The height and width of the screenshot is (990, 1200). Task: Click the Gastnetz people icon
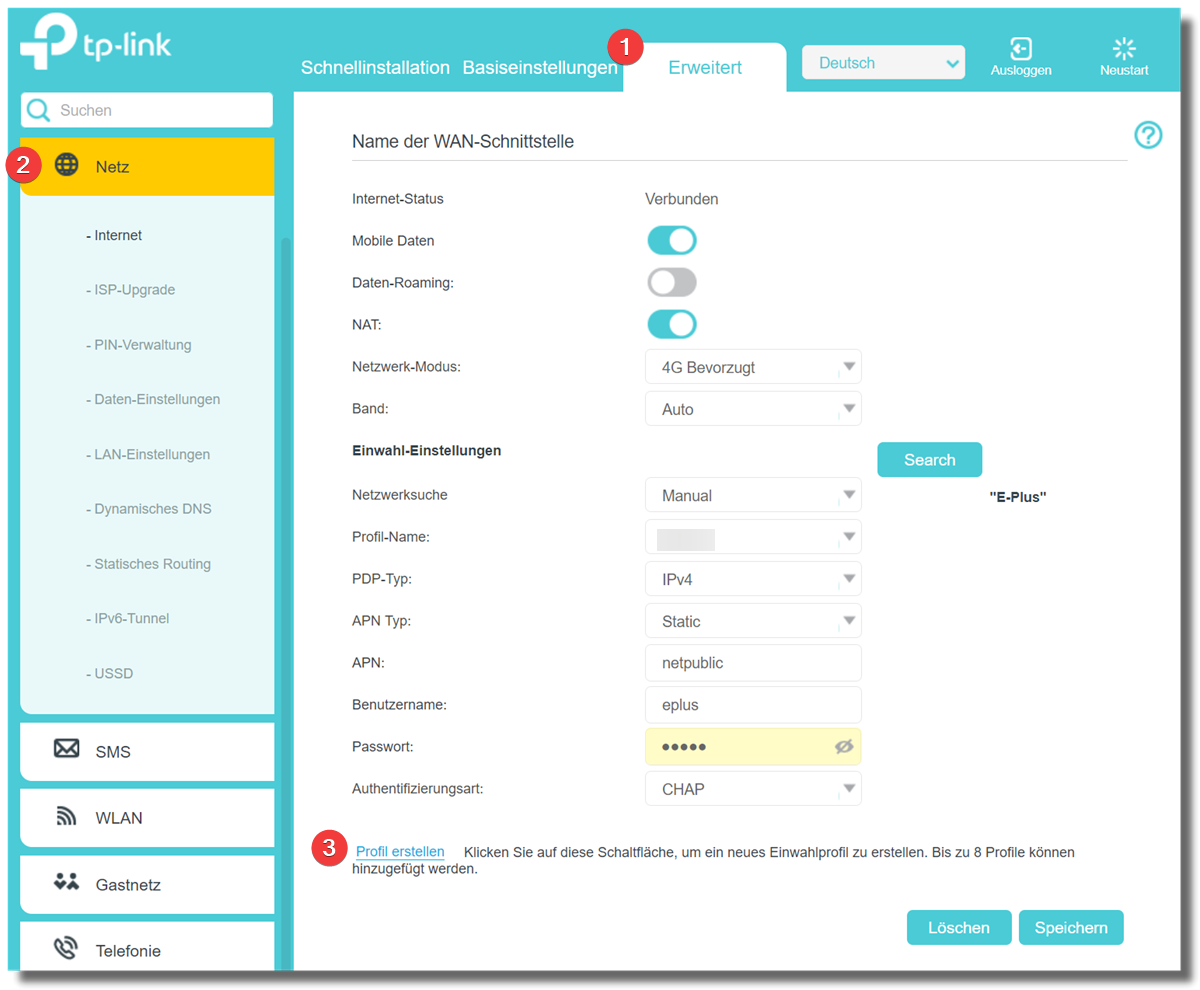click(67, 883)
